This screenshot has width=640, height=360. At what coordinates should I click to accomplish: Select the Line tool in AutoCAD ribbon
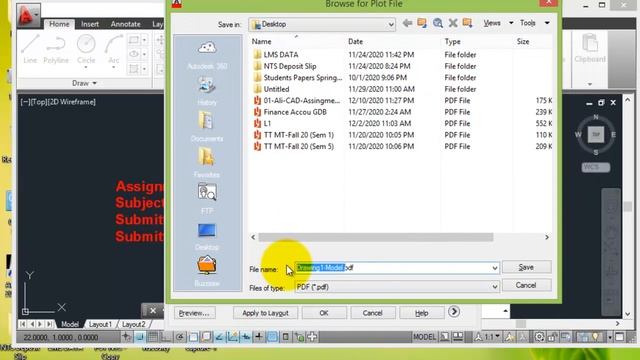[30, 49]
